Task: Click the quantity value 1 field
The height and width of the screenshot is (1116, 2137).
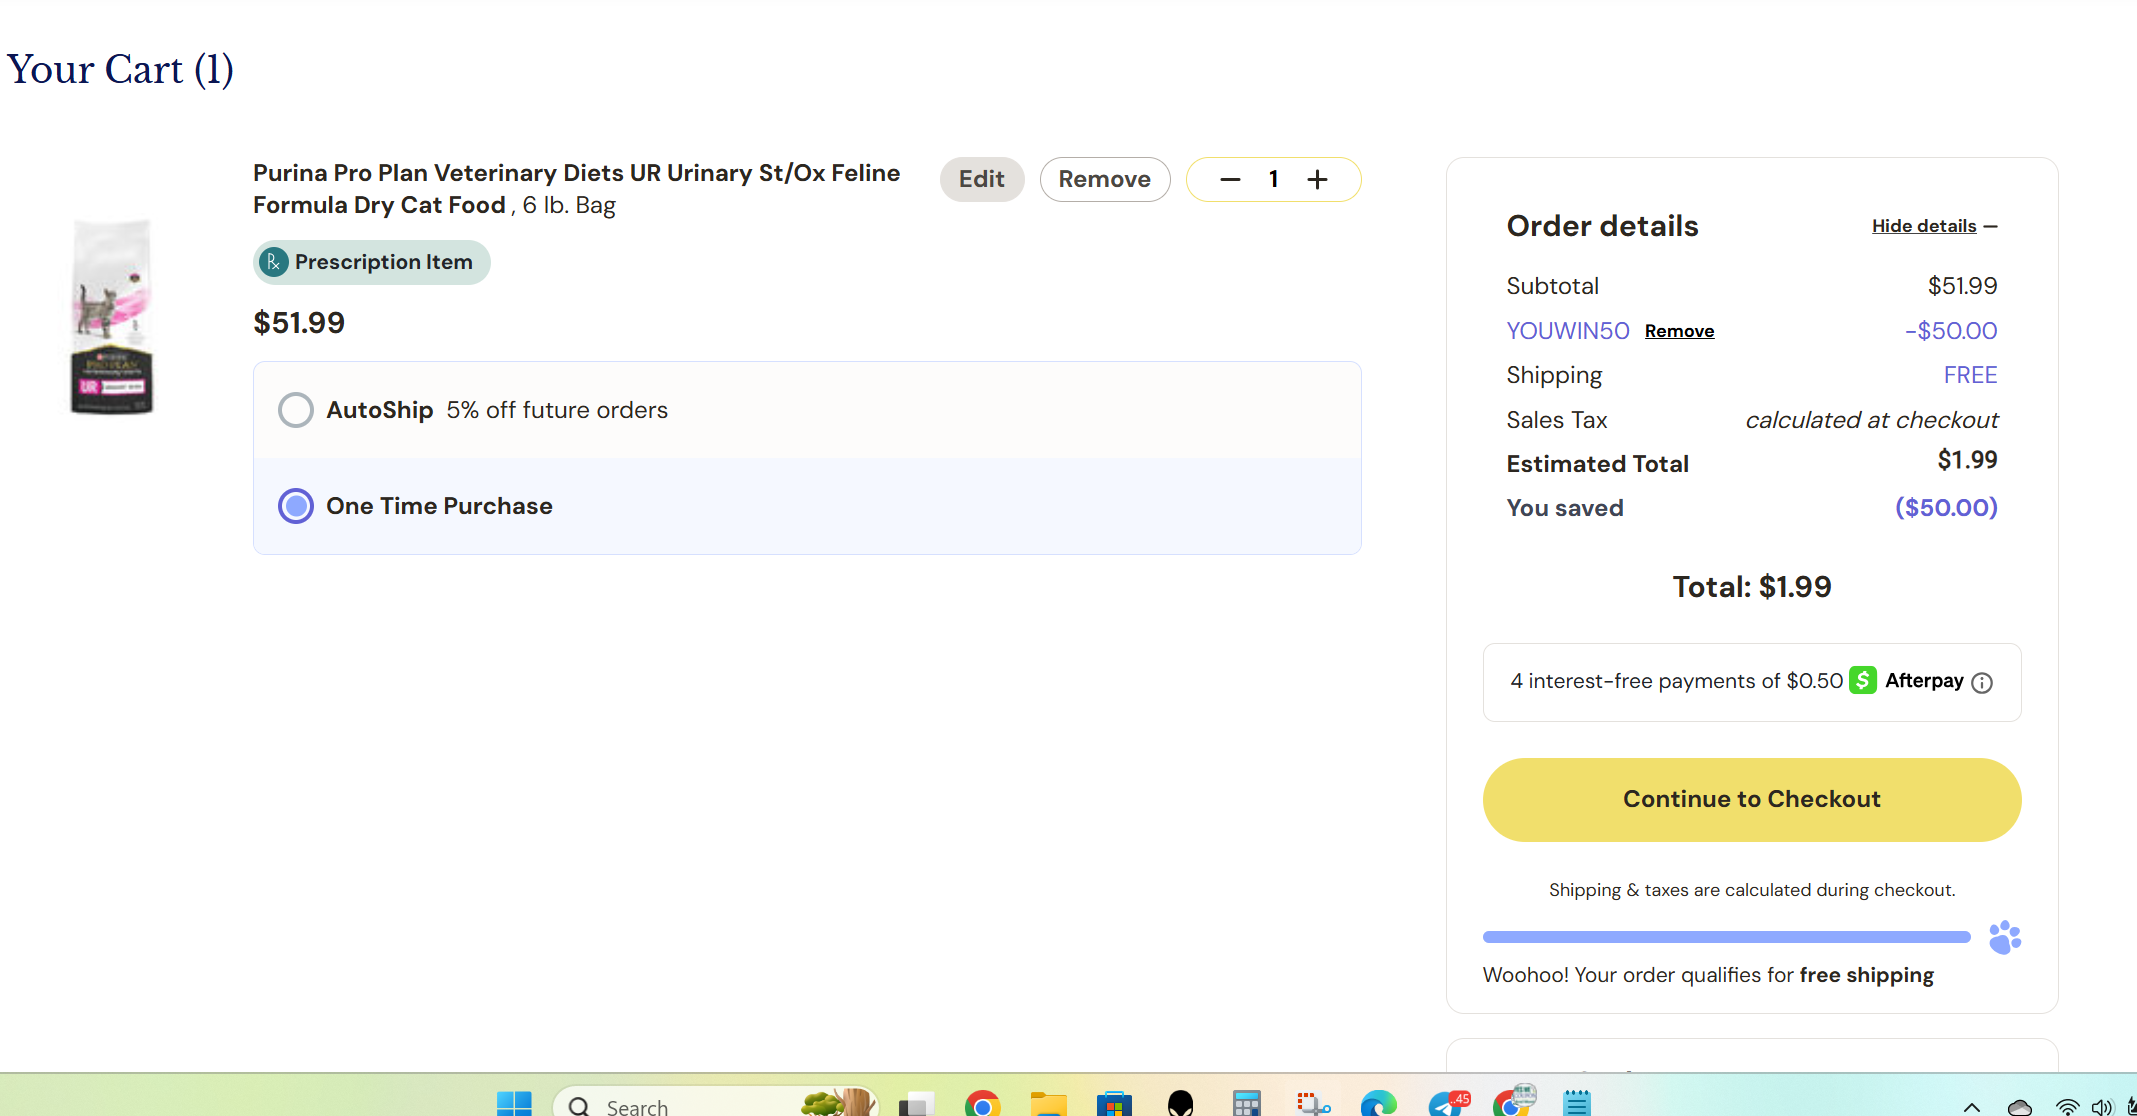Action: tap(1273, 179)
